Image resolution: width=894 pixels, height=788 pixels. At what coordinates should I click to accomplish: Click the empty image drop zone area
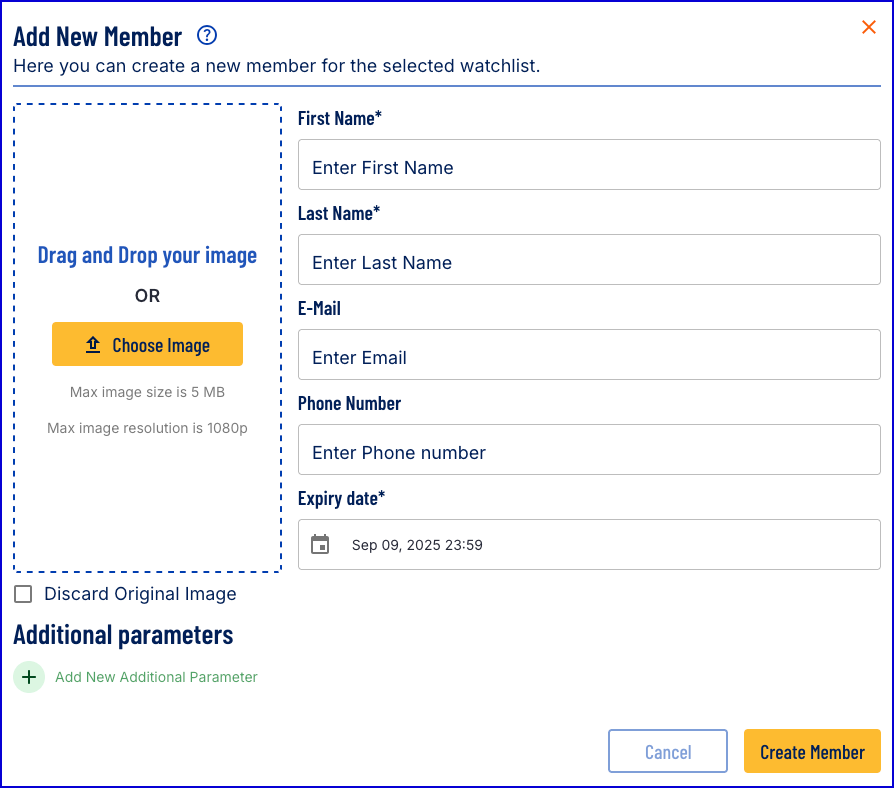coord(147,171)
